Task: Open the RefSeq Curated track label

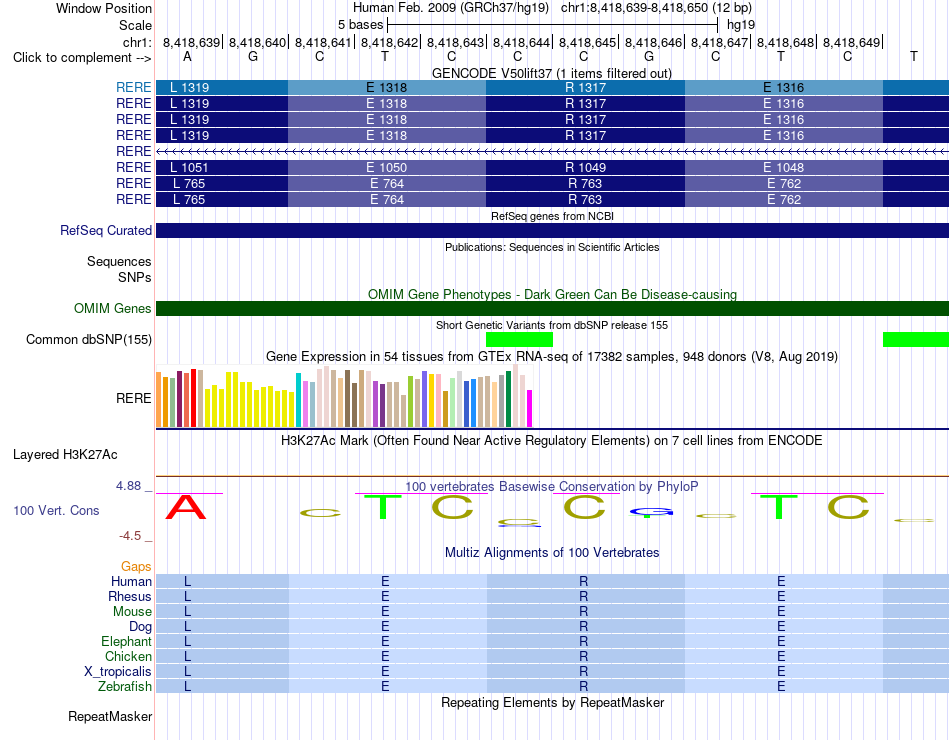Action: point(105,230)
